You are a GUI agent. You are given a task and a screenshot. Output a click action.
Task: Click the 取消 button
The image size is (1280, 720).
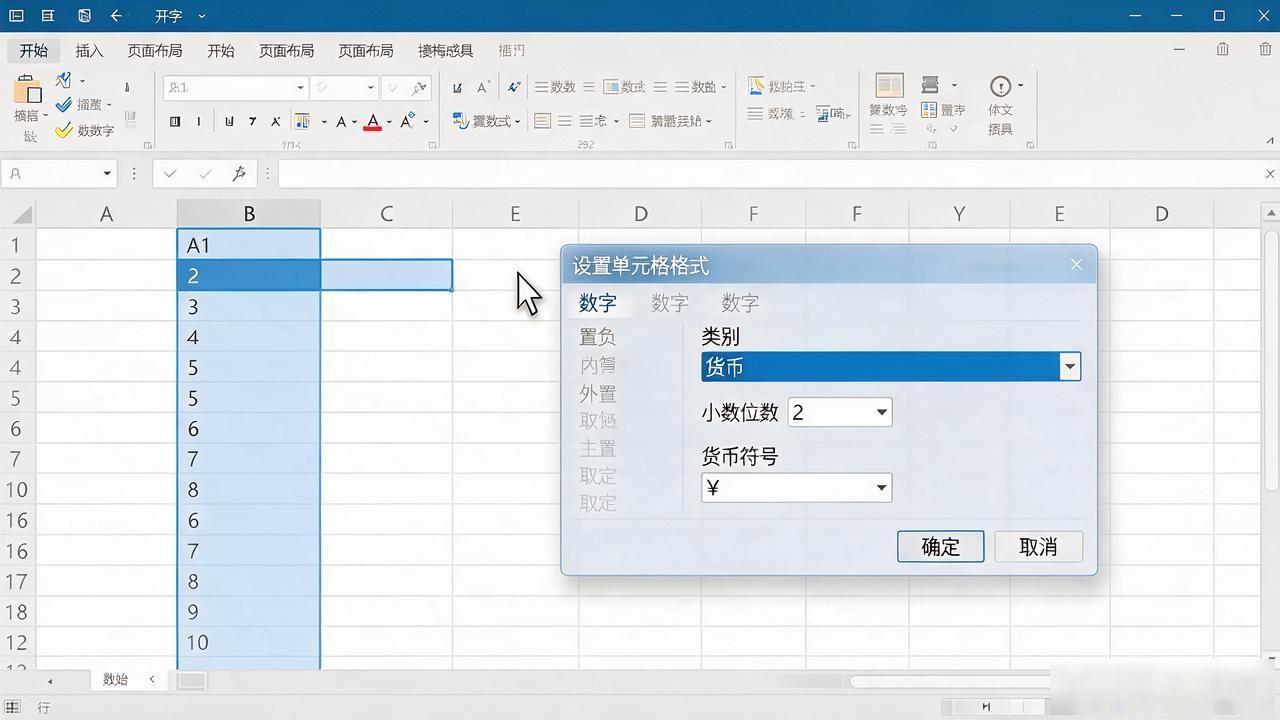(x=1038, y=546)
